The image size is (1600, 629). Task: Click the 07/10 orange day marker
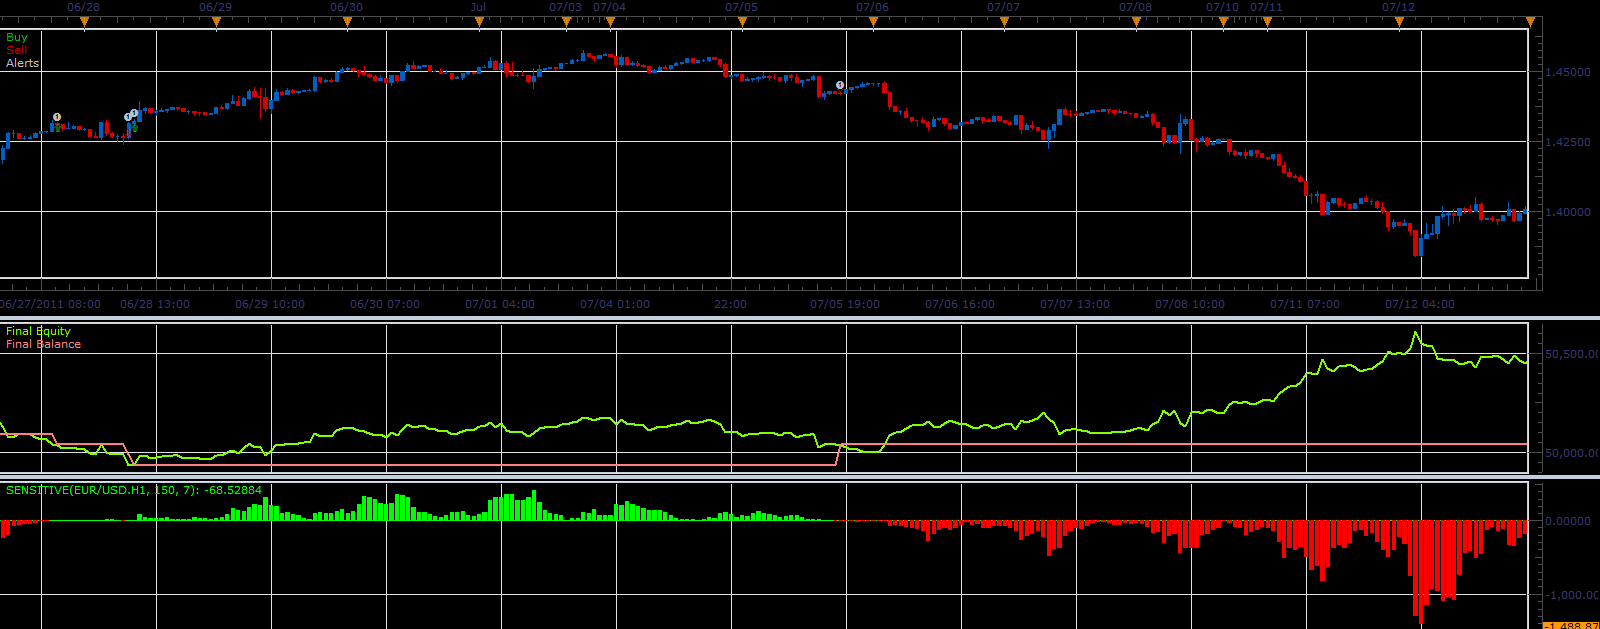[1223, 22]
